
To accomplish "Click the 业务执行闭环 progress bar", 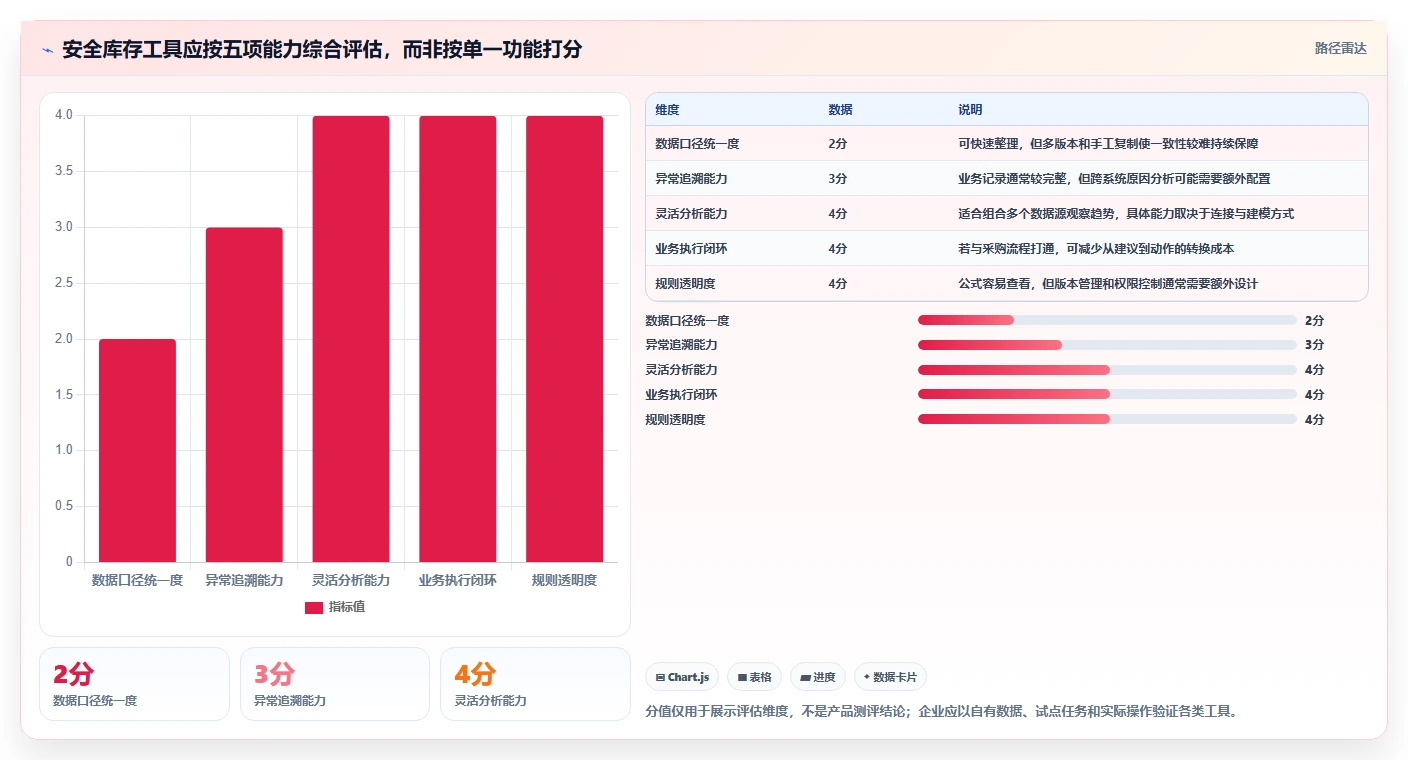I will pyautogui.click(x=1107, y=395).
